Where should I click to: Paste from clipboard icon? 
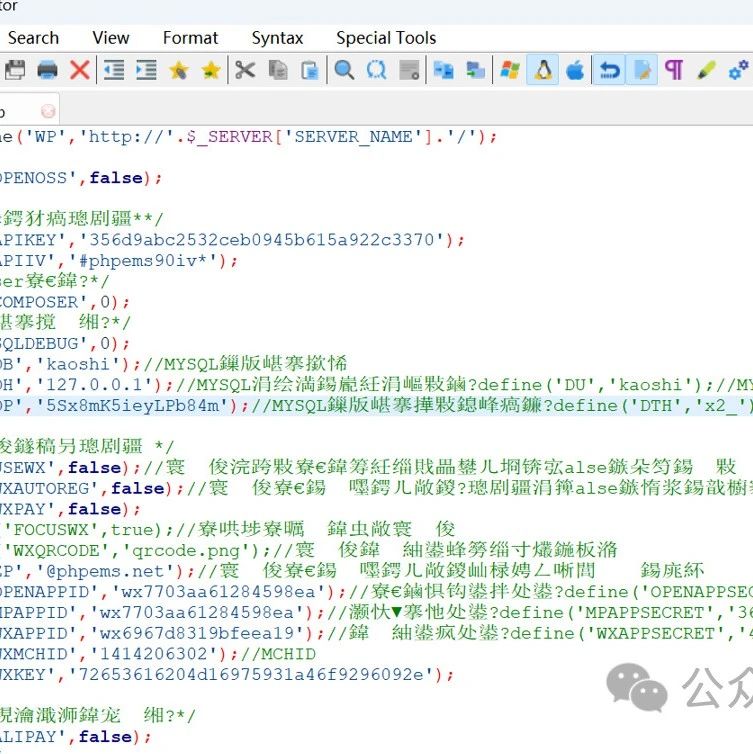[310, 70]
